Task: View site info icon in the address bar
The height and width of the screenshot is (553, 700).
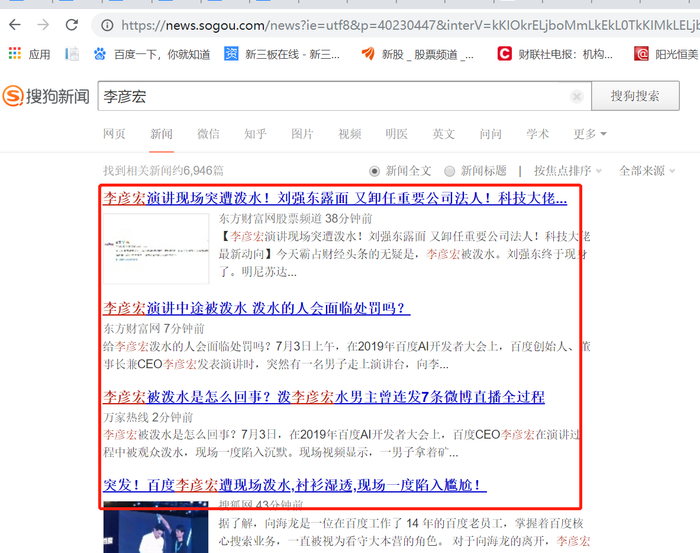Action: (x=107, y=25)
